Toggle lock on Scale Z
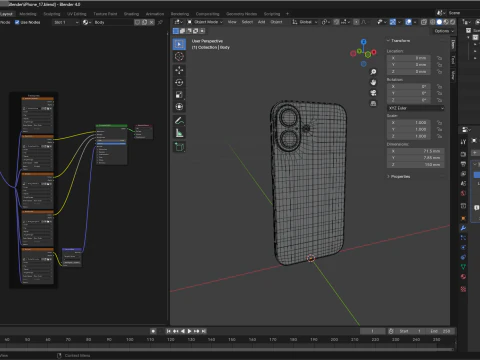Image resolution: width=480 pixels, height=360 pixels. pyautogui.click(x=440, y=136)
